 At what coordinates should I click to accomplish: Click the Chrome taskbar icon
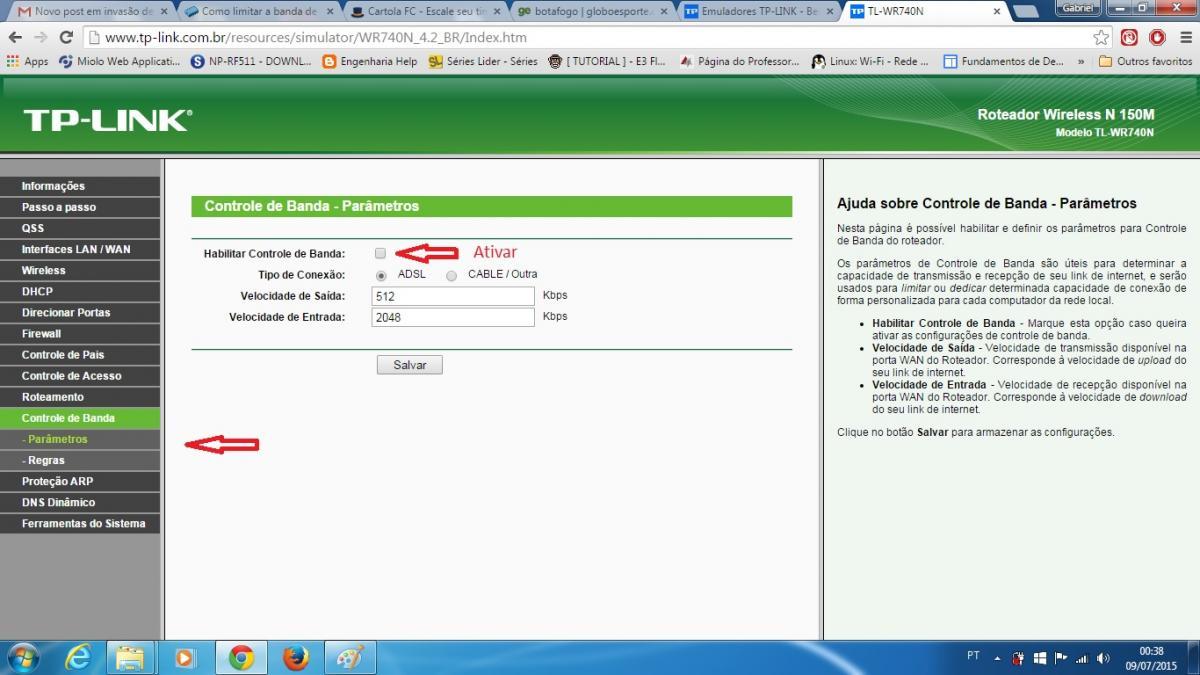pos(240,657)
